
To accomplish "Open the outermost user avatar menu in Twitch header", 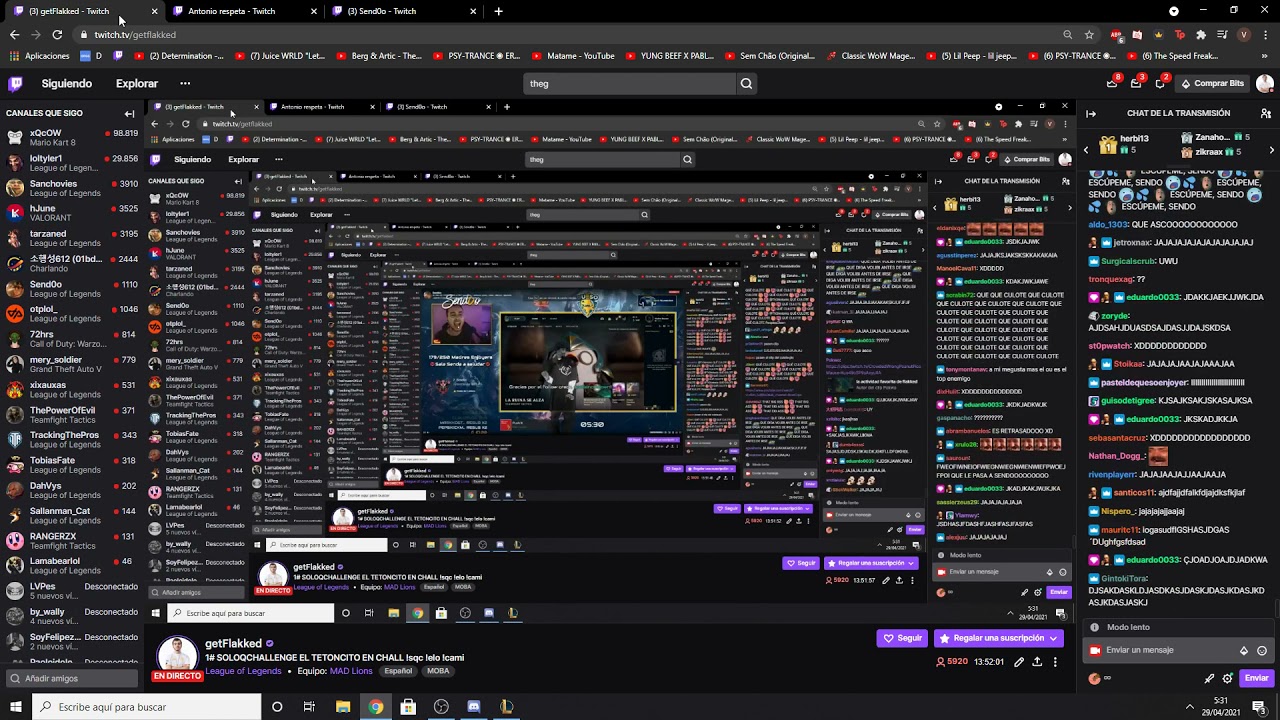I will (1265, 84).
